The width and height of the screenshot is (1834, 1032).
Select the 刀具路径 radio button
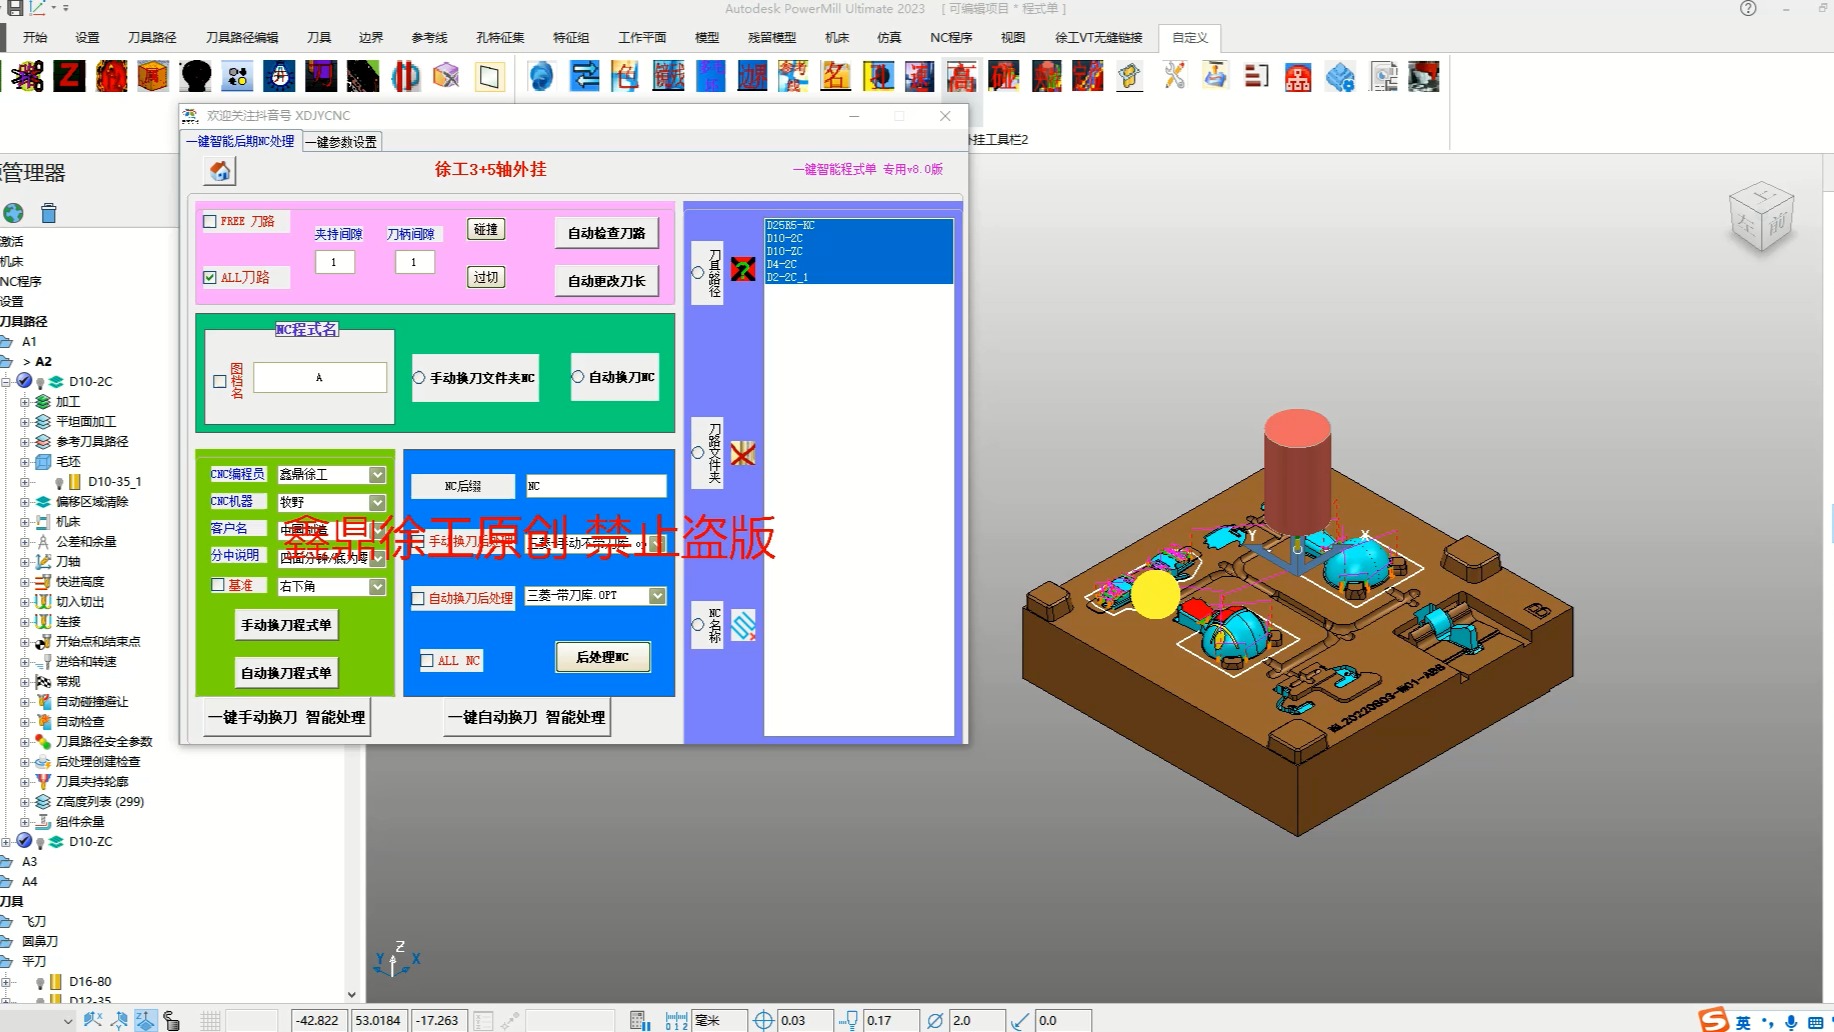[698, 272]
